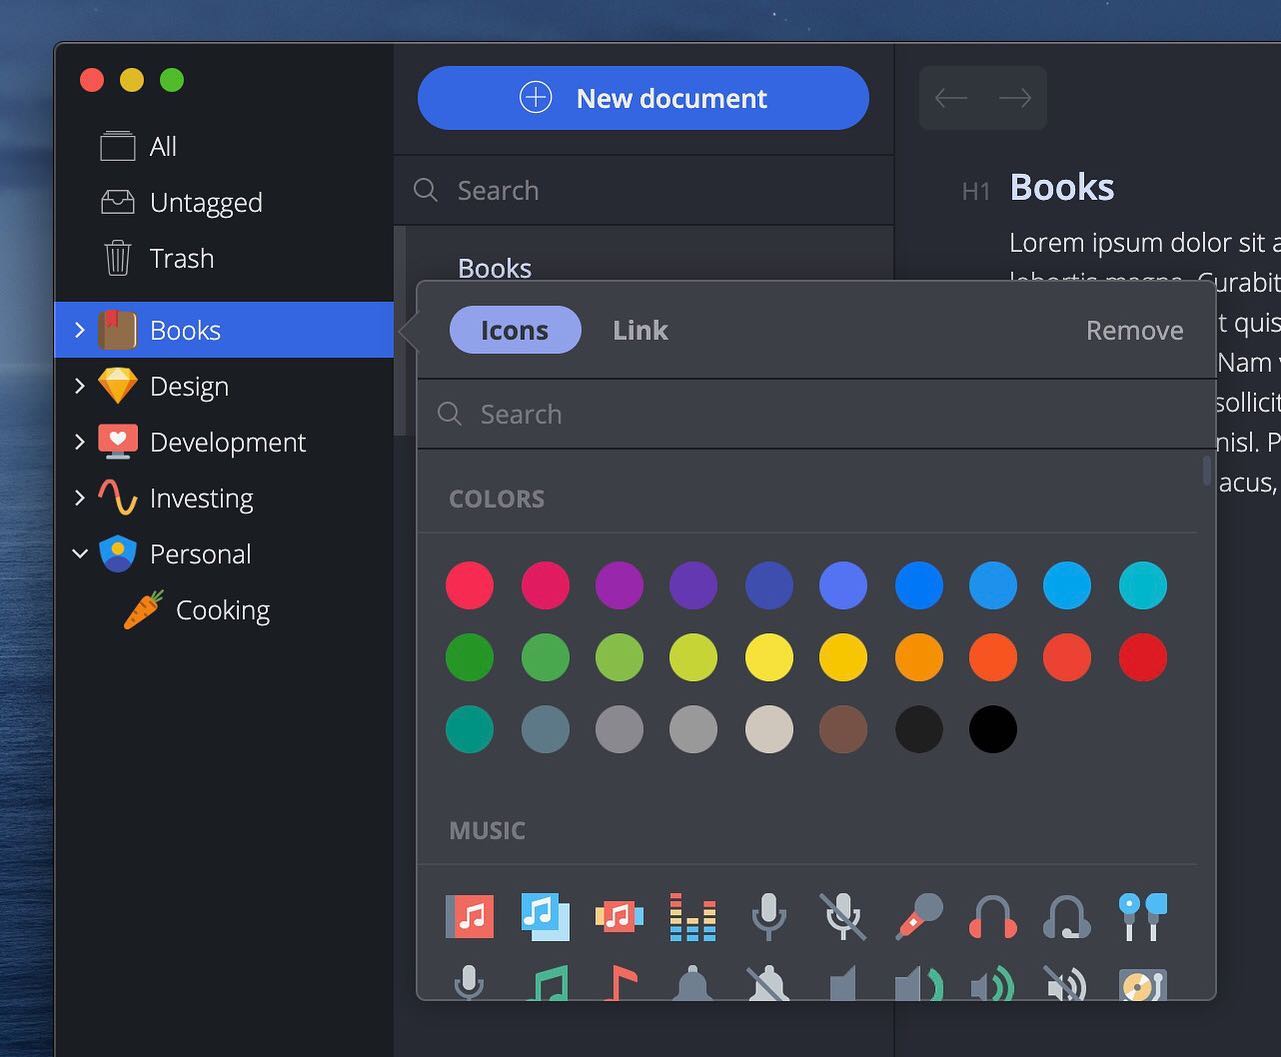Switch to the Link tab
The width and height of the screenshot is (1281, 1057).
pos(640,330)
